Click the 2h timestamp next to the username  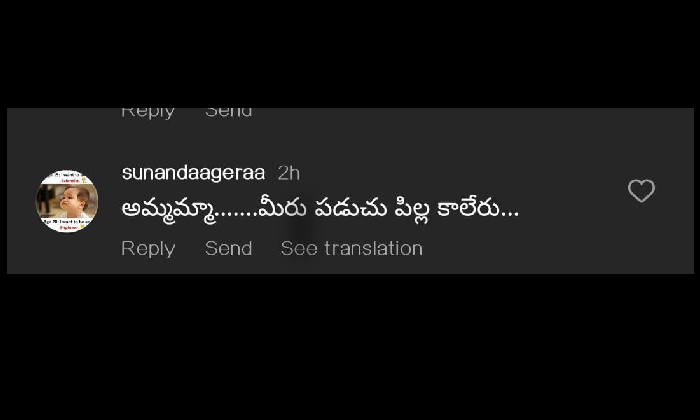(288, 173)
